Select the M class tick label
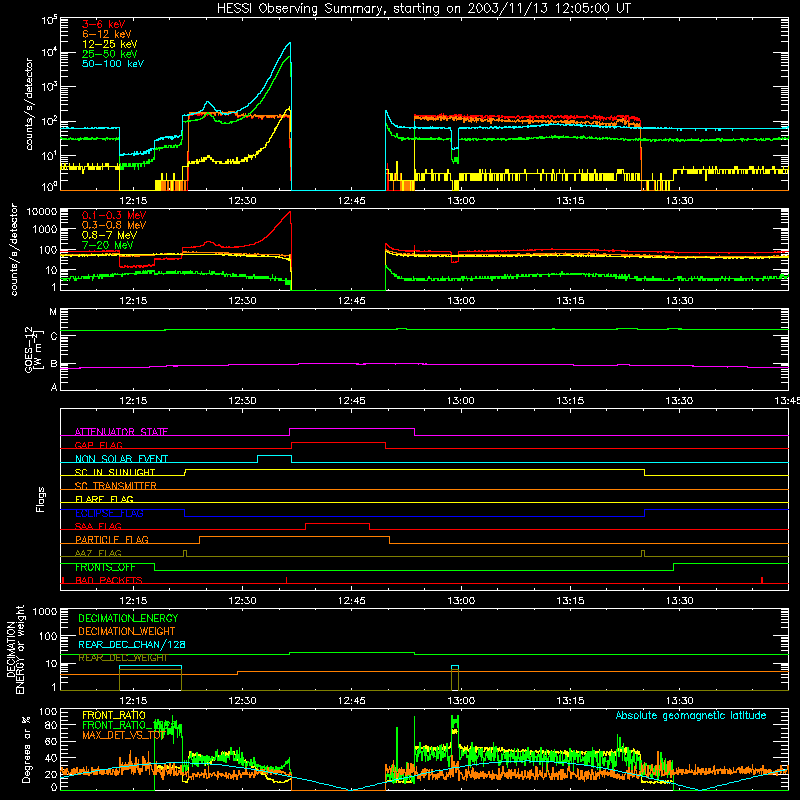 coord(53,312)
